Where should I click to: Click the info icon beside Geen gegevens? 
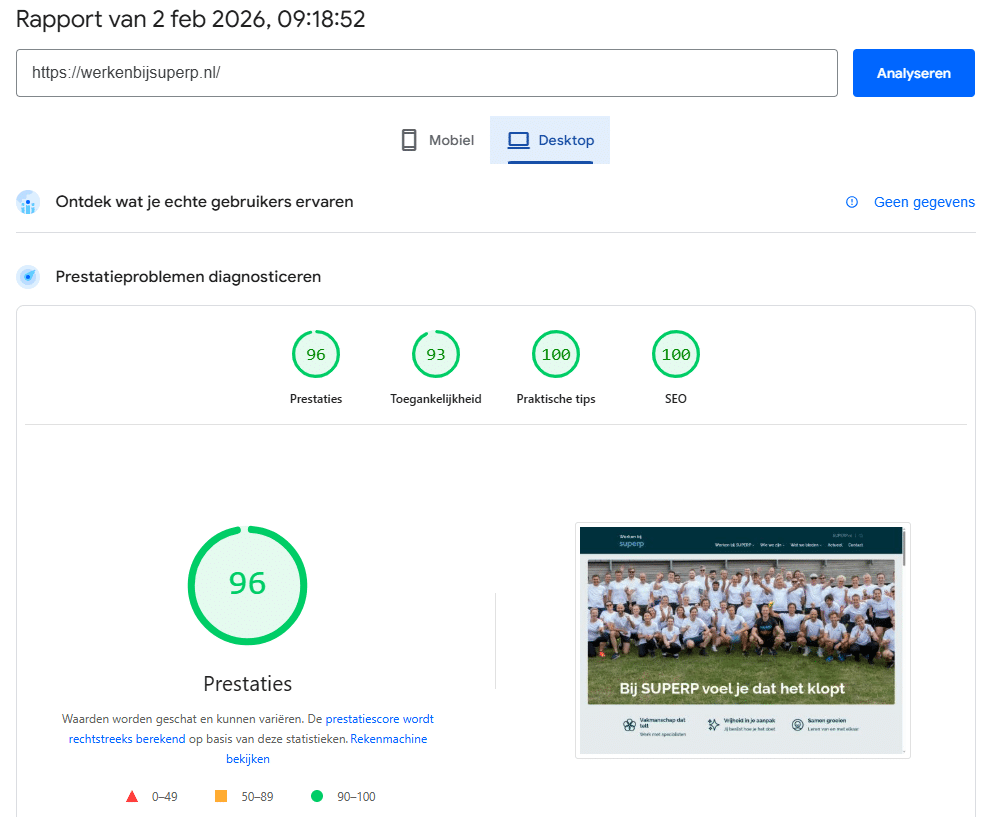pyautogui.click(x=851, y=202)
